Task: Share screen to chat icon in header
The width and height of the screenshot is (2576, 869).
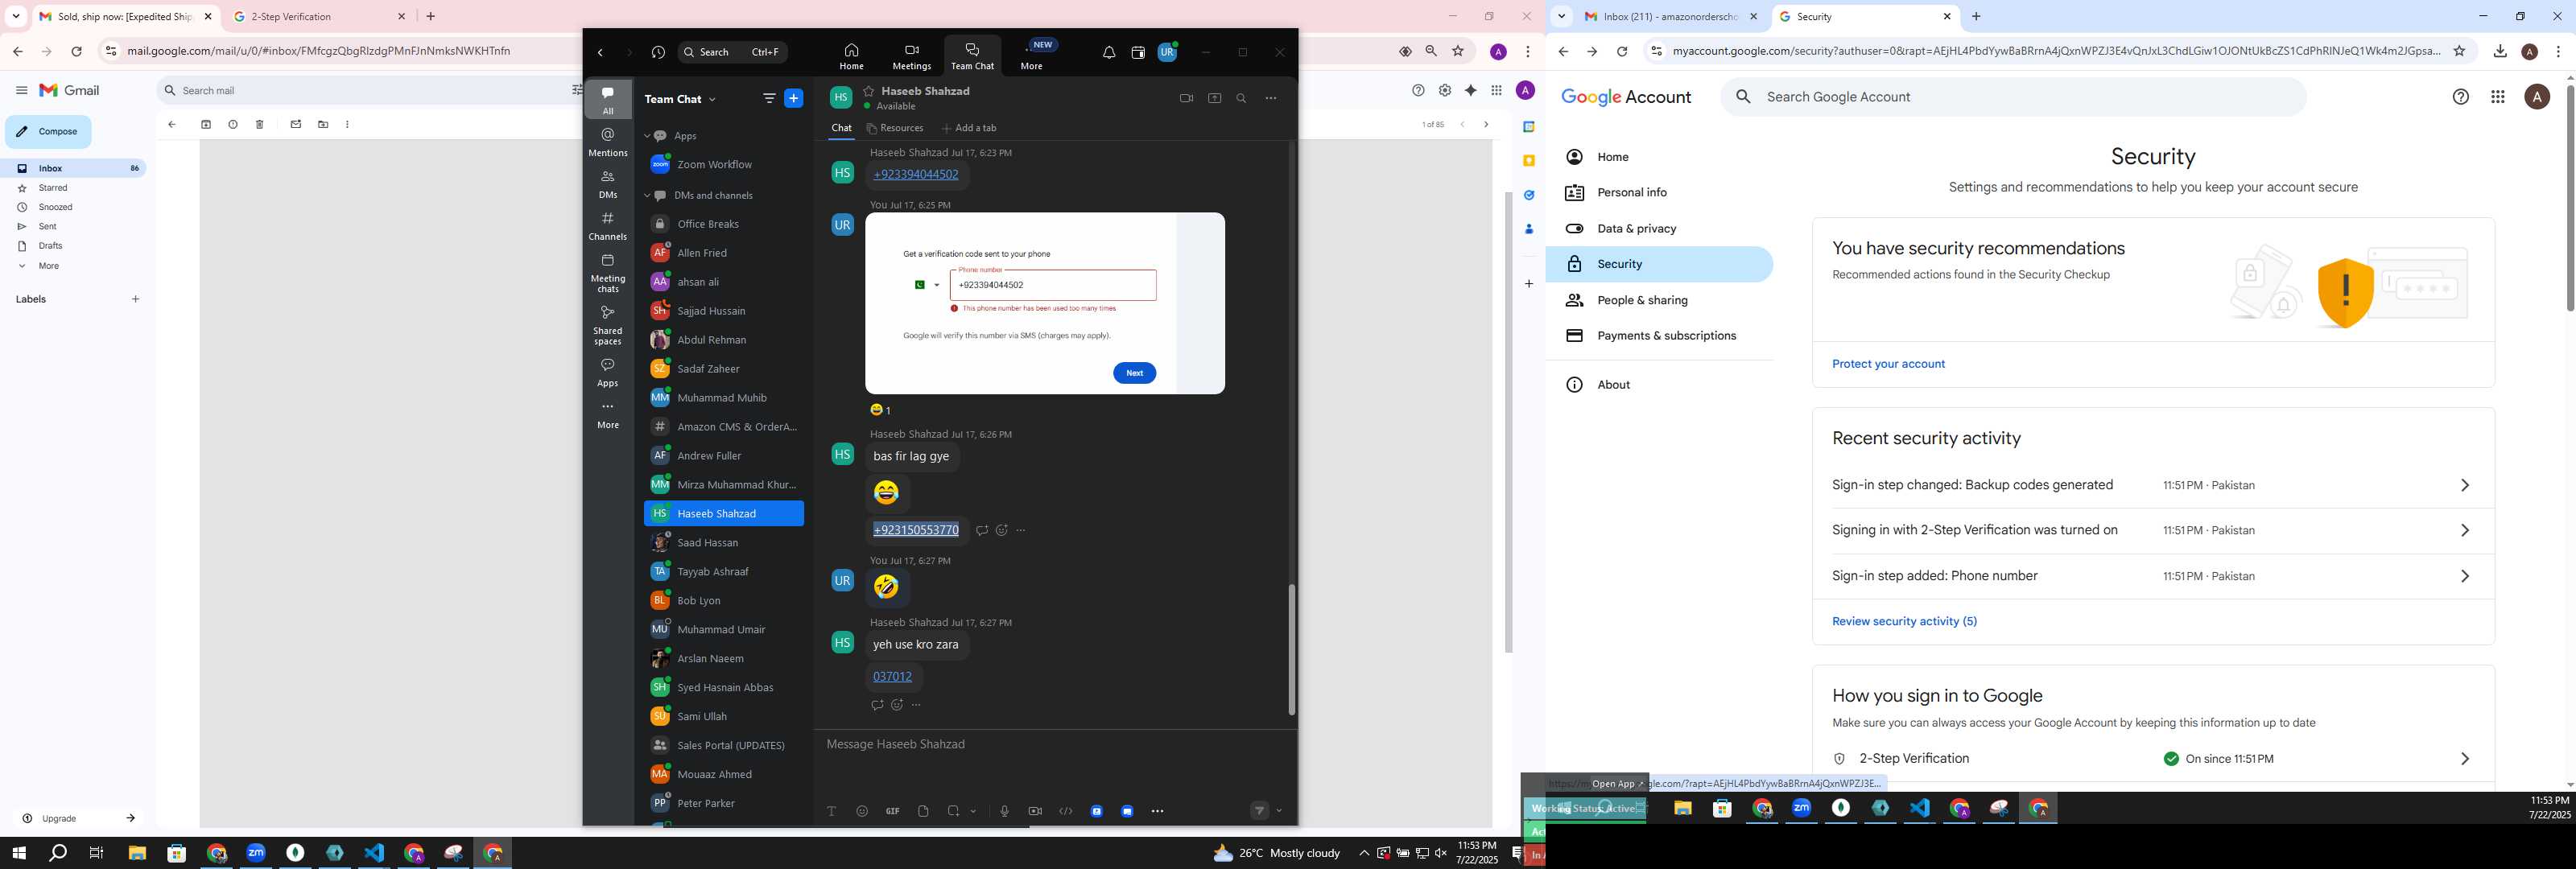Action: pyautogui.click(x=1214, y=98)
